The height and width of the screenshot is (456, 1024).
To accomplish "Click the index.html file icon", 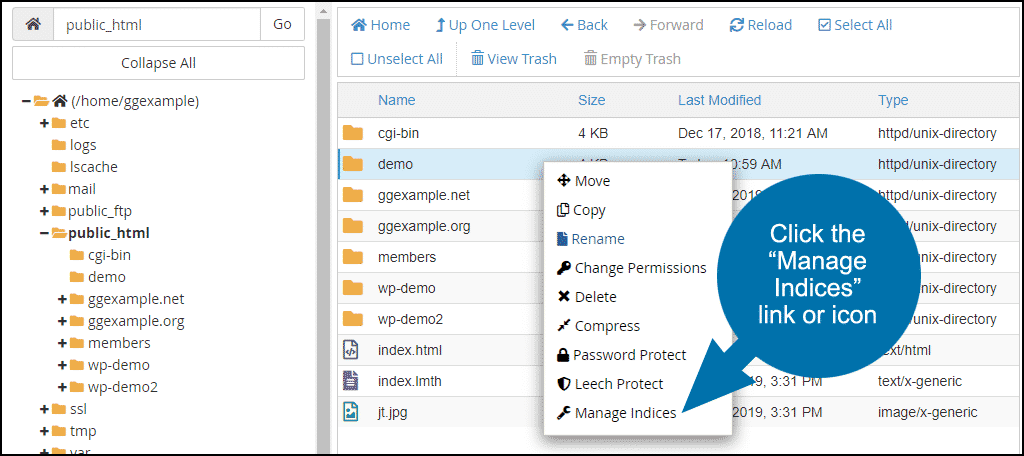I will (x=351, y=350).
